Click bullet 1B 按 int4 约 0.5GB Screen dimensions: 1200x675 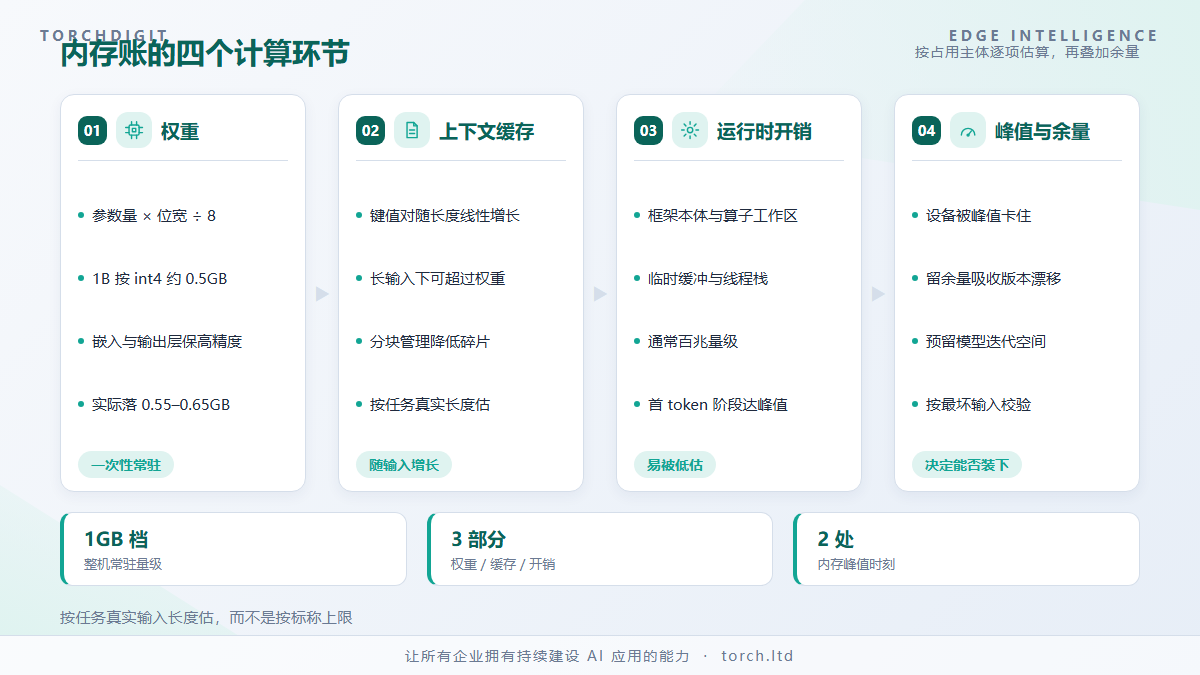click(160, 279)
